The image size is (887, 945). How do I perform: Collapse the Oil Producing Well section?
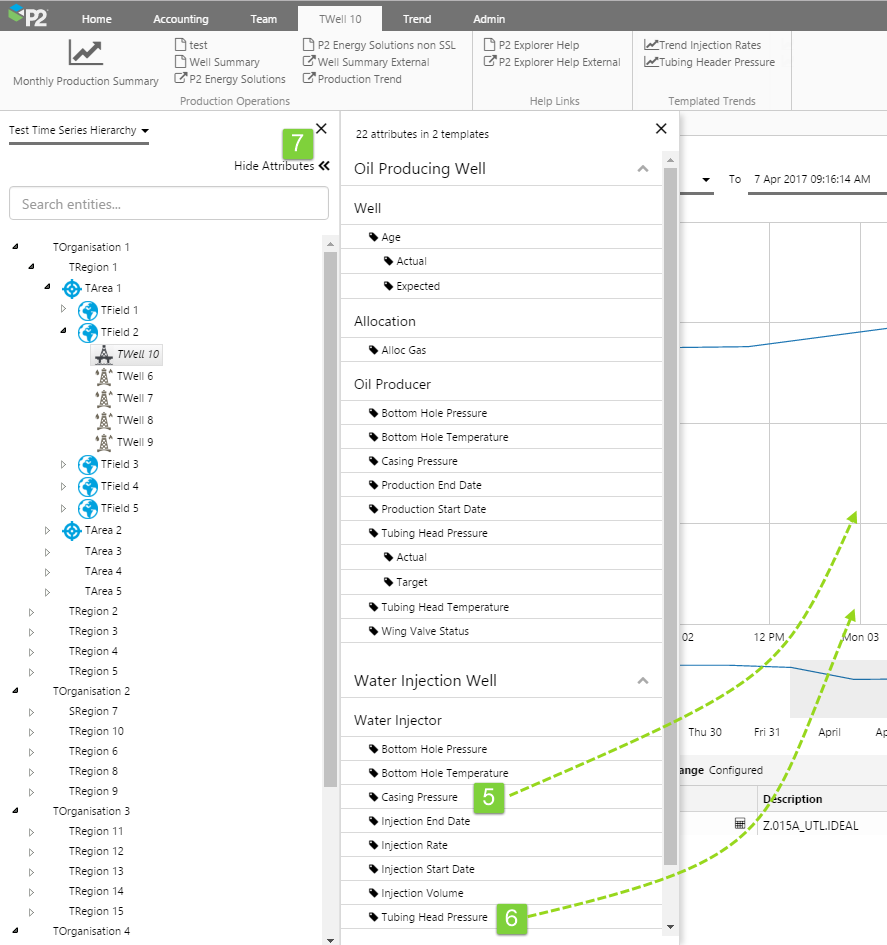point(642,169)
